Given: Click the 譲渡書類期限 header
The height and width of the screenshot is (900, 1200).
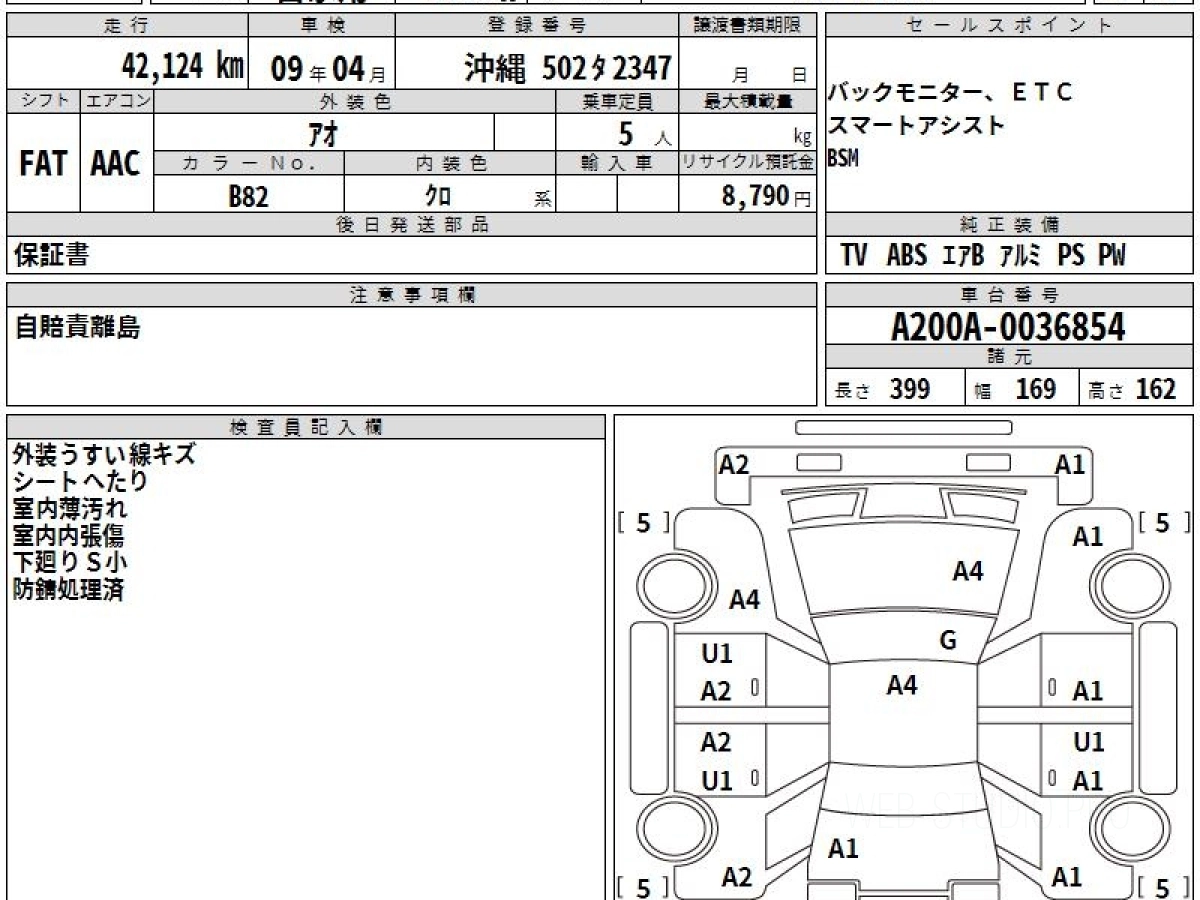Looking at the screenshot, I should 747,26.
